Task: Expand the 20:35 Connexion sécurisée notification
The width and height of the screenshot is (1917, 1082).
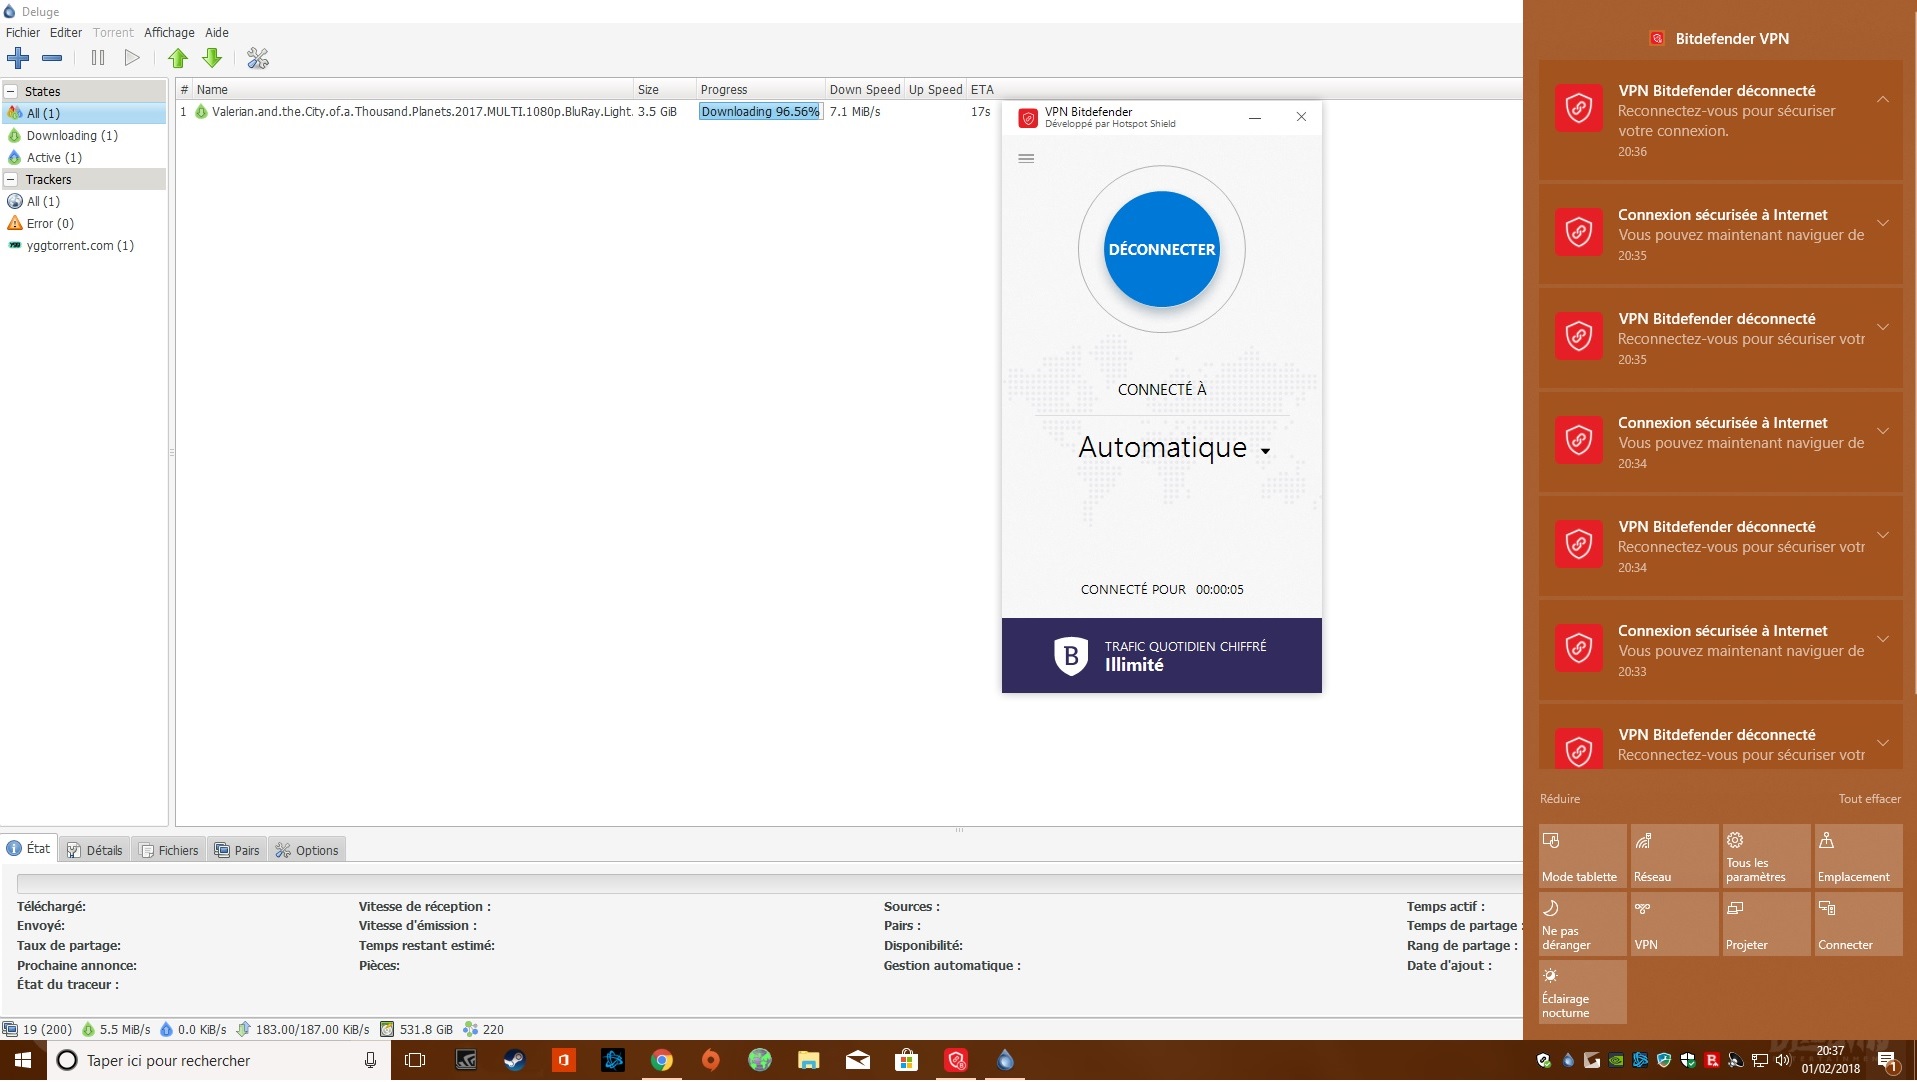Action: coord(1883,223)
